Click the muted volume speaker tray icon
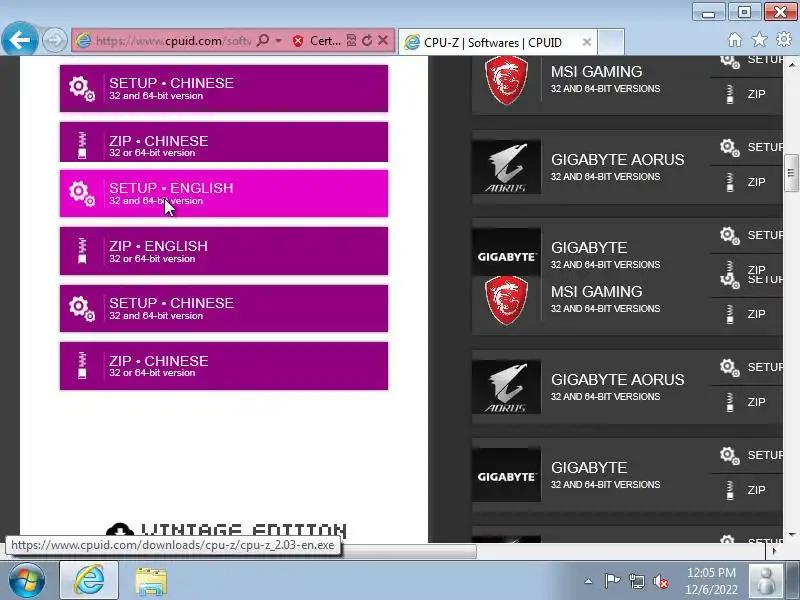Screen dimensions: 800x600 pos(661,581)
